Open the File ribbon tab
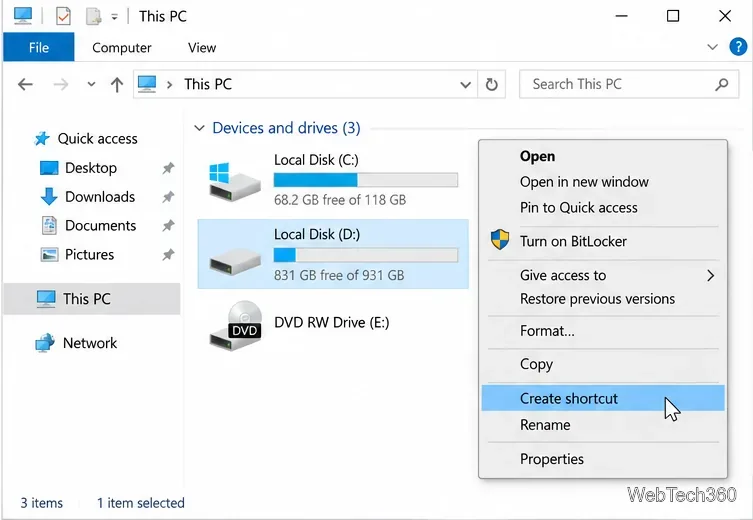This screenshot has width=753, height=520. 39,47
